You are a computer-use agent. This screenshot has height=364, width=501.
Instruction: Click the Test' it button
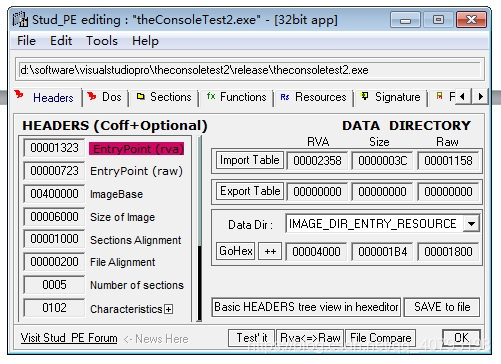click(x=252, y=338)
